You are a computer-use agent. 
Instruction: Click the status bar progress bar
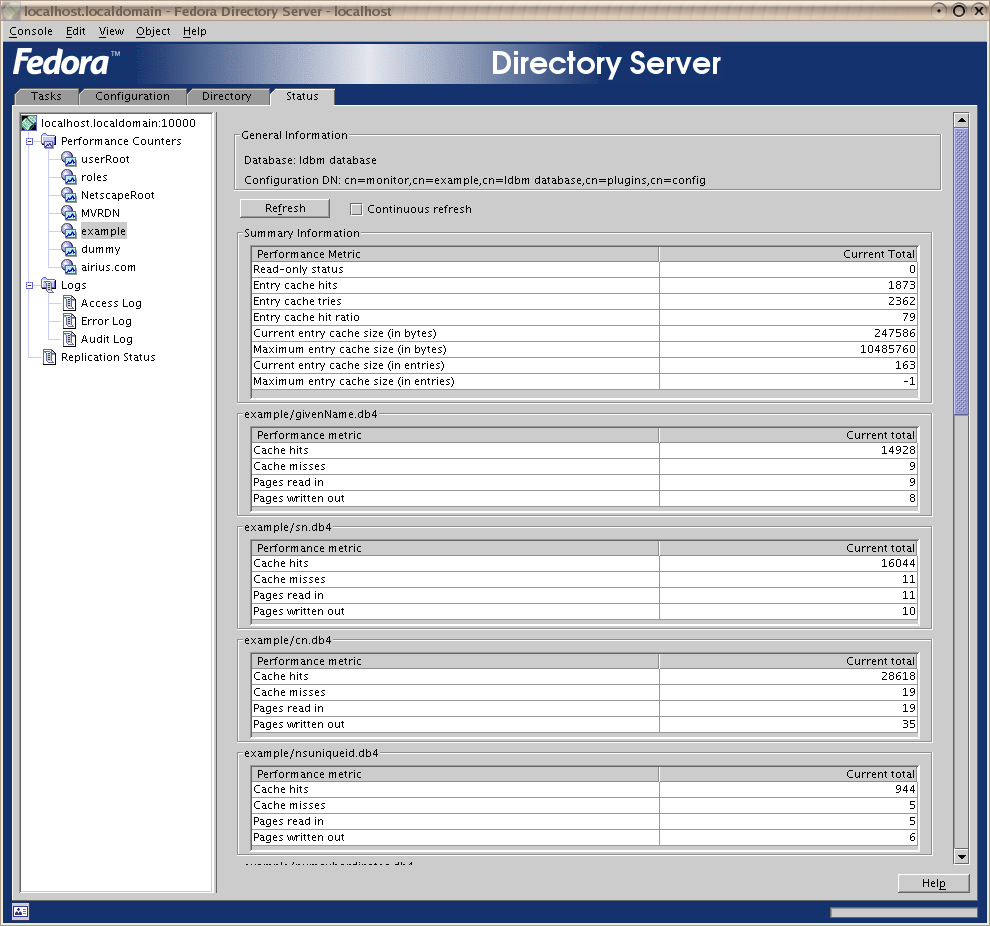pyautogui.click(x=904, y=912)
